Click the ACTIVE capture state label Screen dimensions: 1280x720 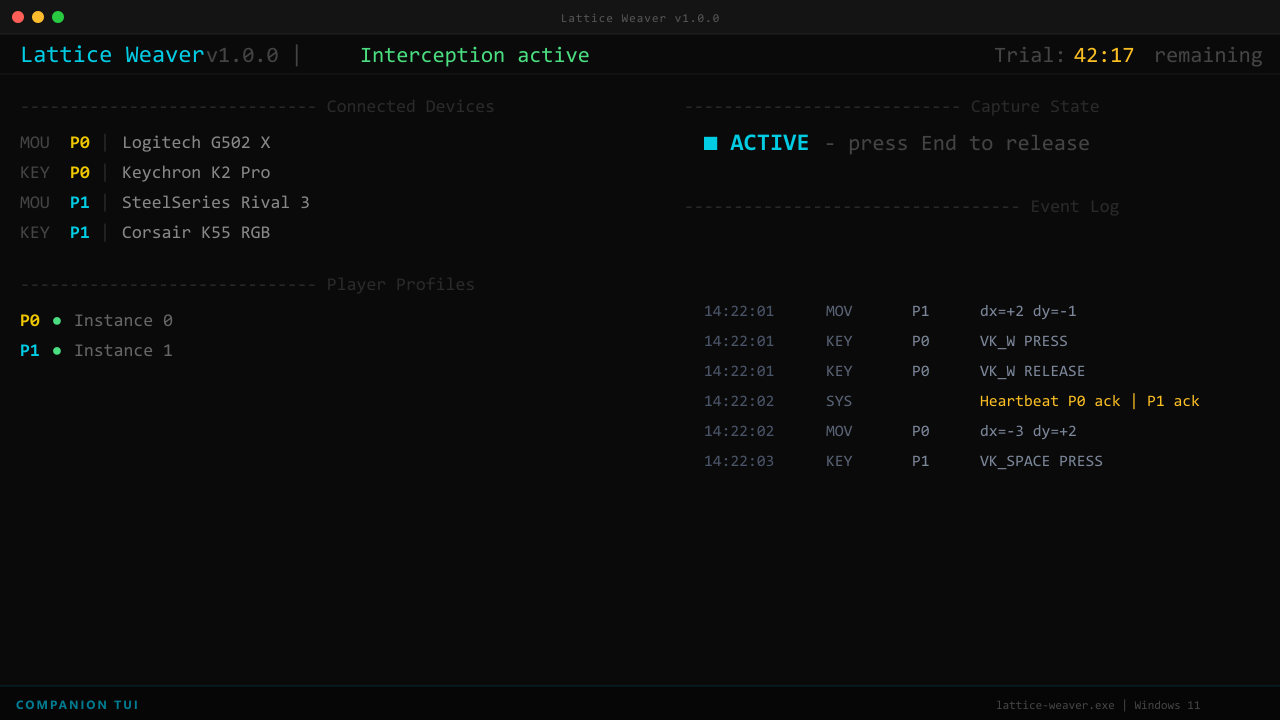click(x=769, y=143)
